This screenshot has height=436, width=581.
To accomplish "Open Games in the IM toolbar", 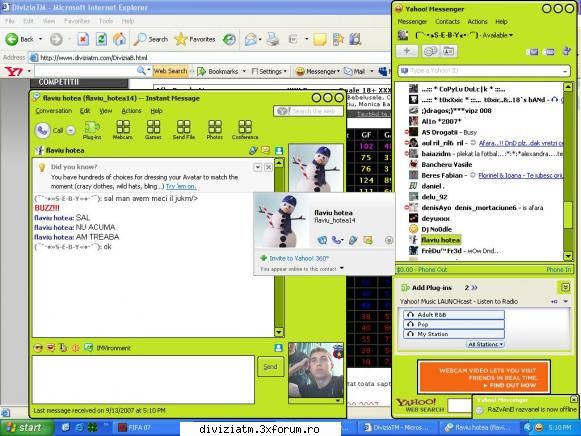I will [153, 130].
